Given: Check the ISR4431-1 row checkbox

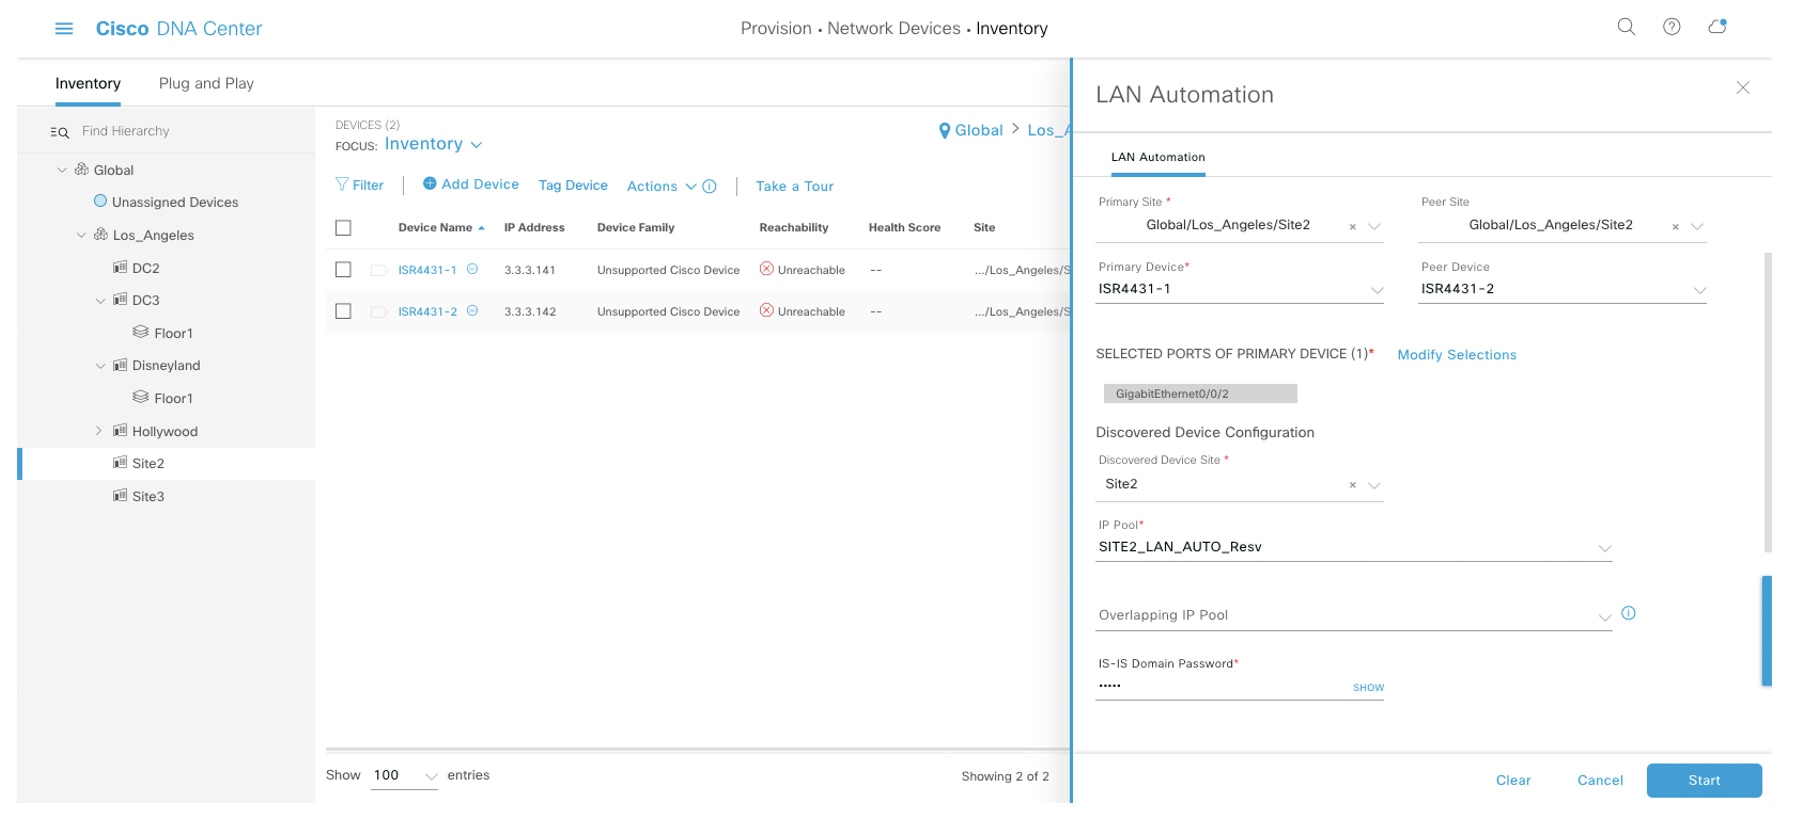Looking at the screenshot, I should pos(343,269).
